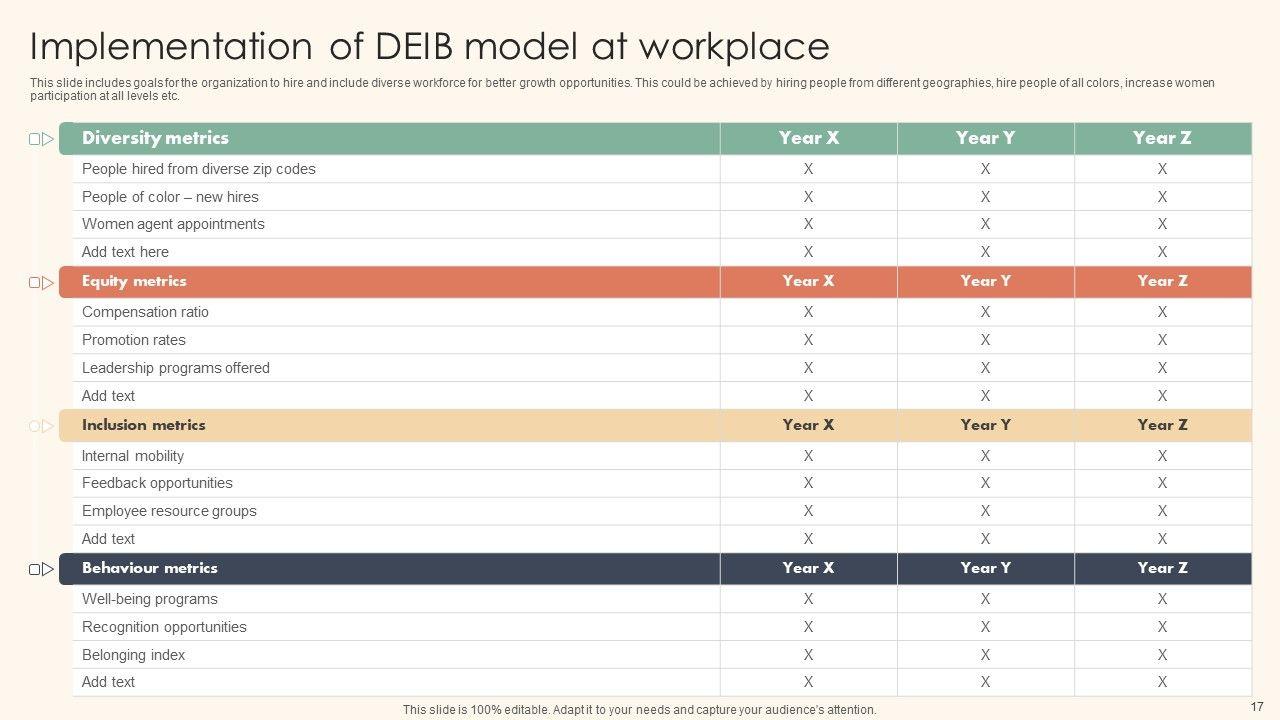Click slide number 17 in the corner

coord(1257,706)
